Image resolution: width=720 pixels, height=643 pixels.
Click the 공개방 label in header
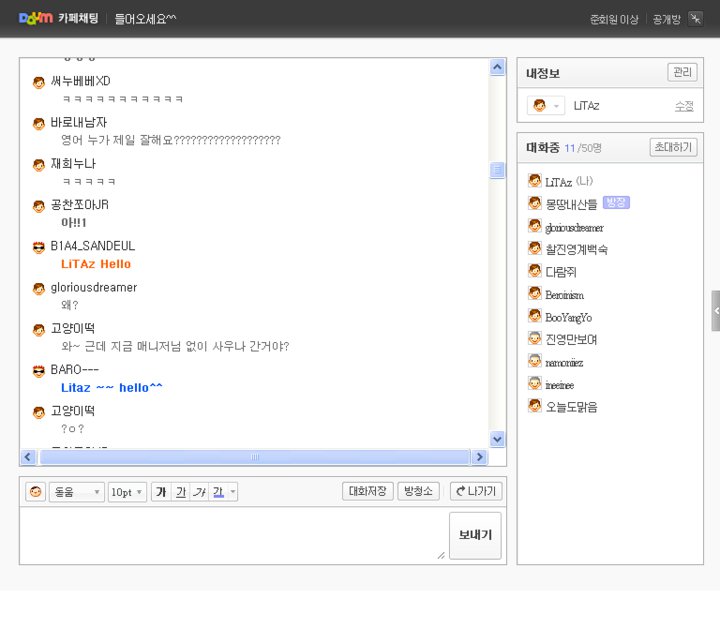pyautogui.click(x=666, y=19)
